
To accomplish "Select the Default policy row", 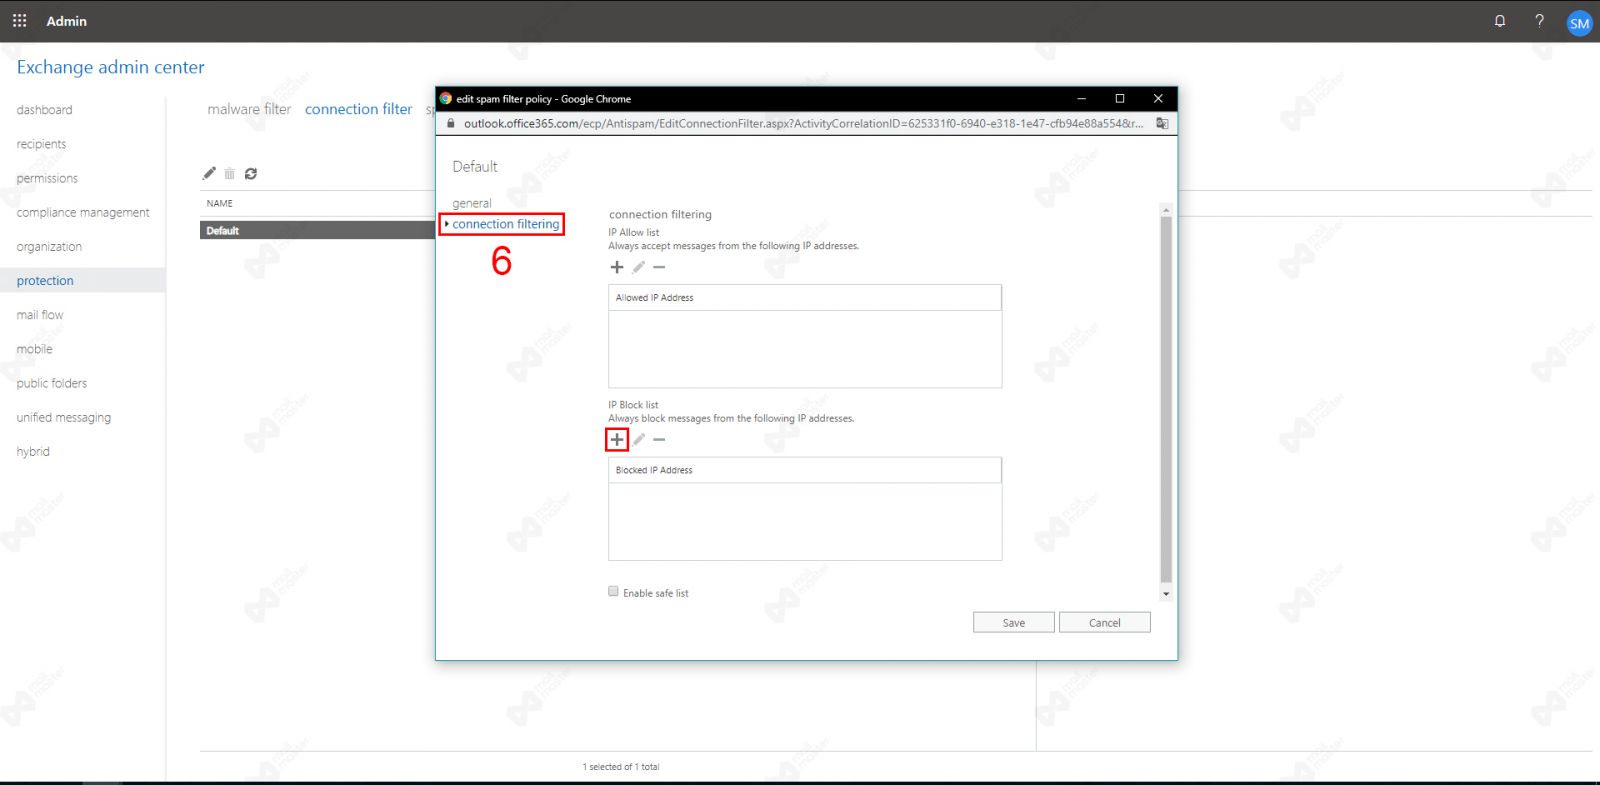I will click(317, 230).
